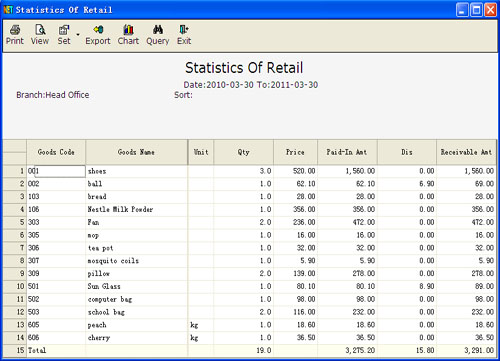
Task: Click the Unit column header
Action: (x=201, y=152)
